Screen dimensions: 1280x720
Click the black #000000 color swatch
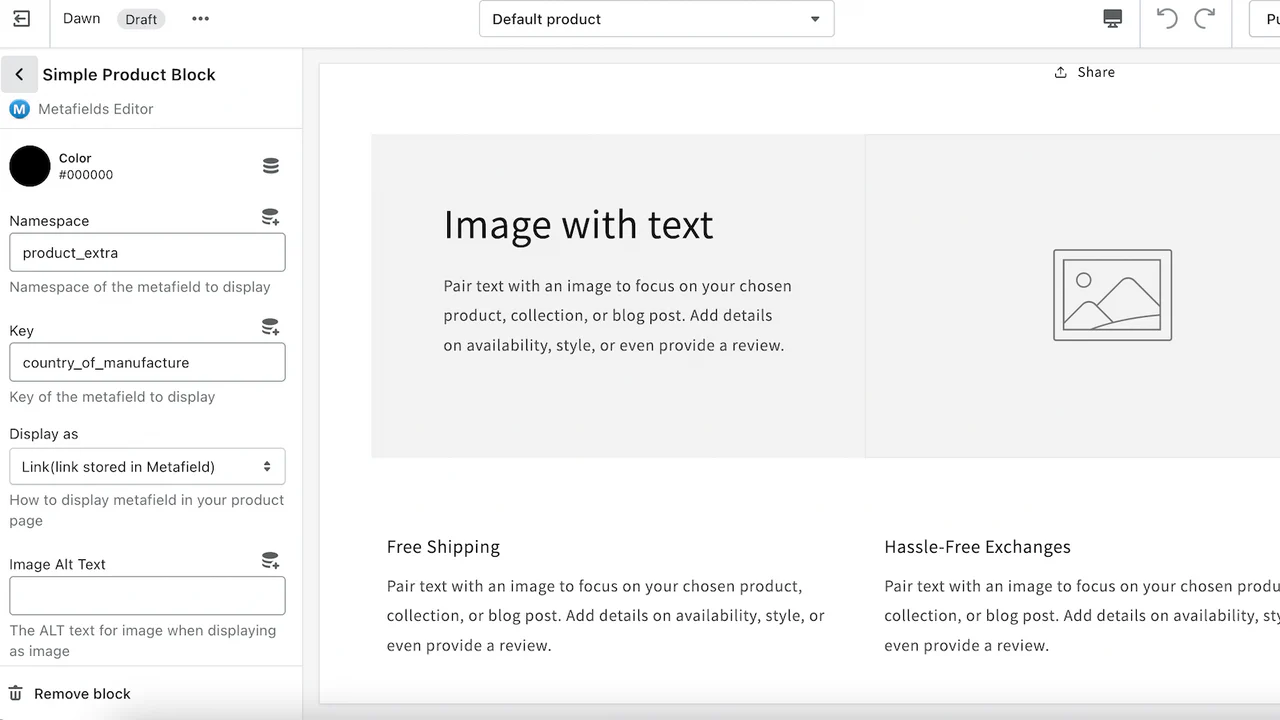30,166
